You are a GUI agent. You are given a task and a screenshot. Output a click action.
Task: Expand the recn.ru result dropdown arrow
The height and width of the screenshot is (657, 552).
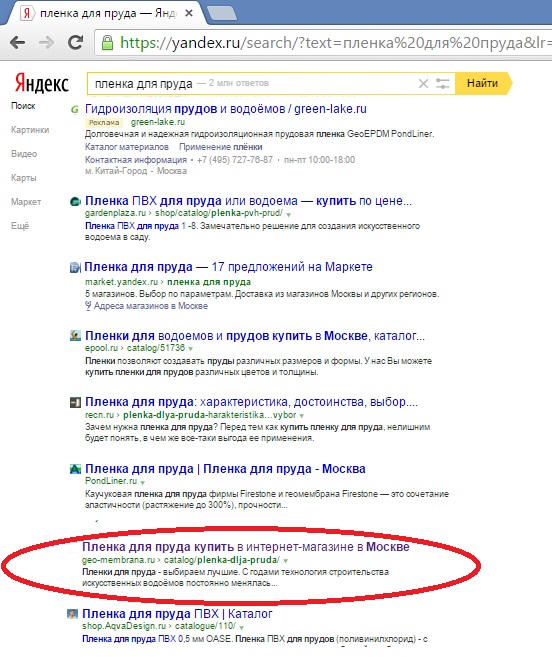tap(301, 416)
